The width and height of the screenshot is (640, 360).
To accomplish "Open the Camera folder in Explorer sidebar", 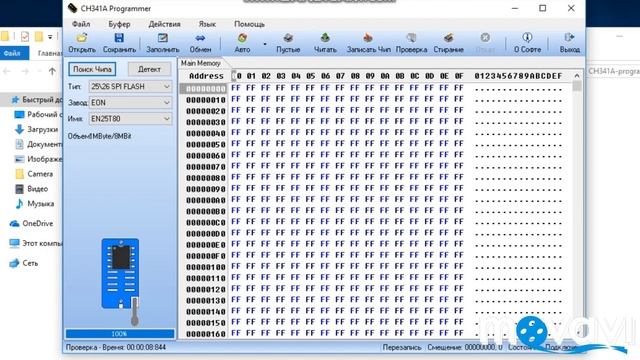I will coord(34,174).
